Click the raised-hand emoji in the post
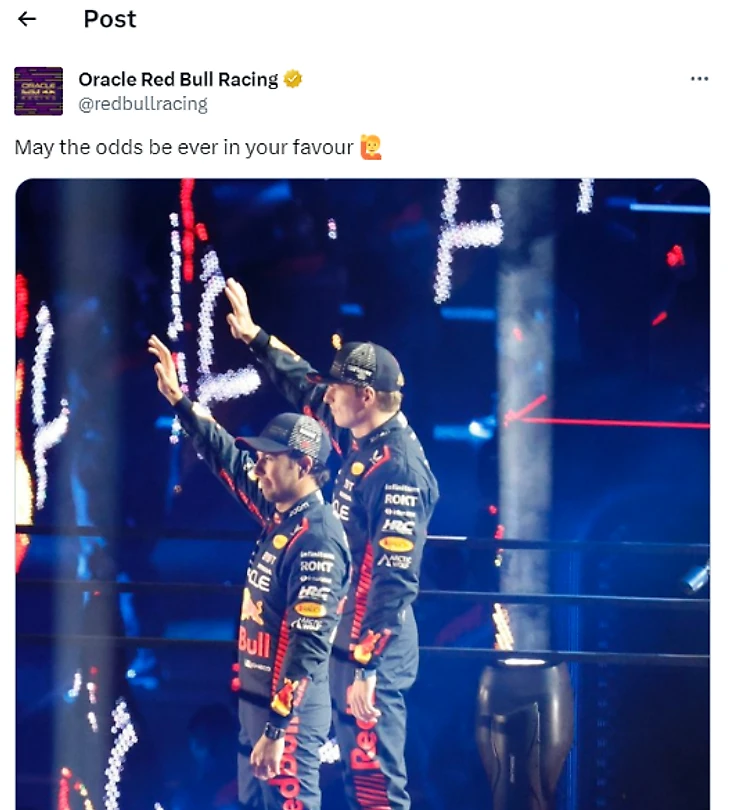Screen dimensions: 730x810 click(x=370, y=147)
